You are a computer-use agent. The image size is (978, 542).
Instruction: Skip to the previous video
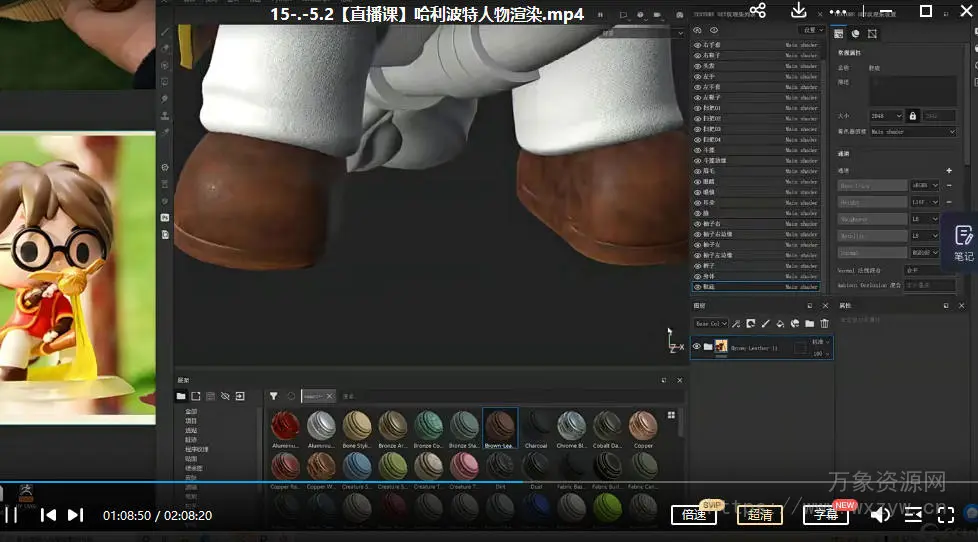coord(47,515)
